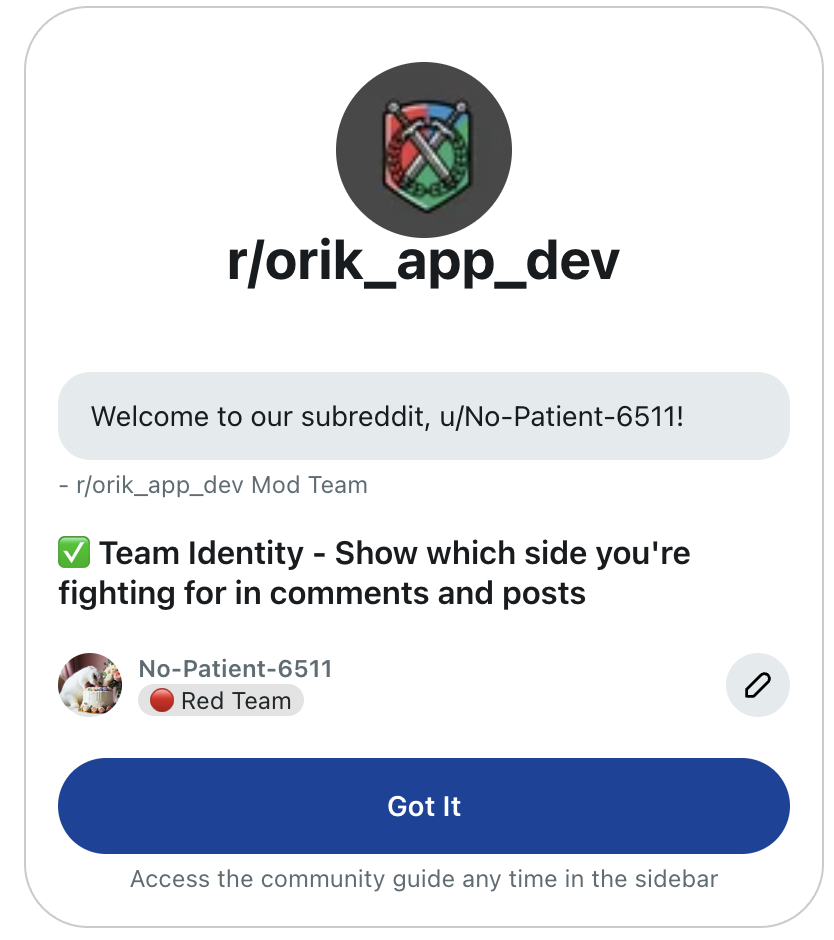Open the No-Patient-6511 avatar picture

pyautogui.click(x=90, y=685)
